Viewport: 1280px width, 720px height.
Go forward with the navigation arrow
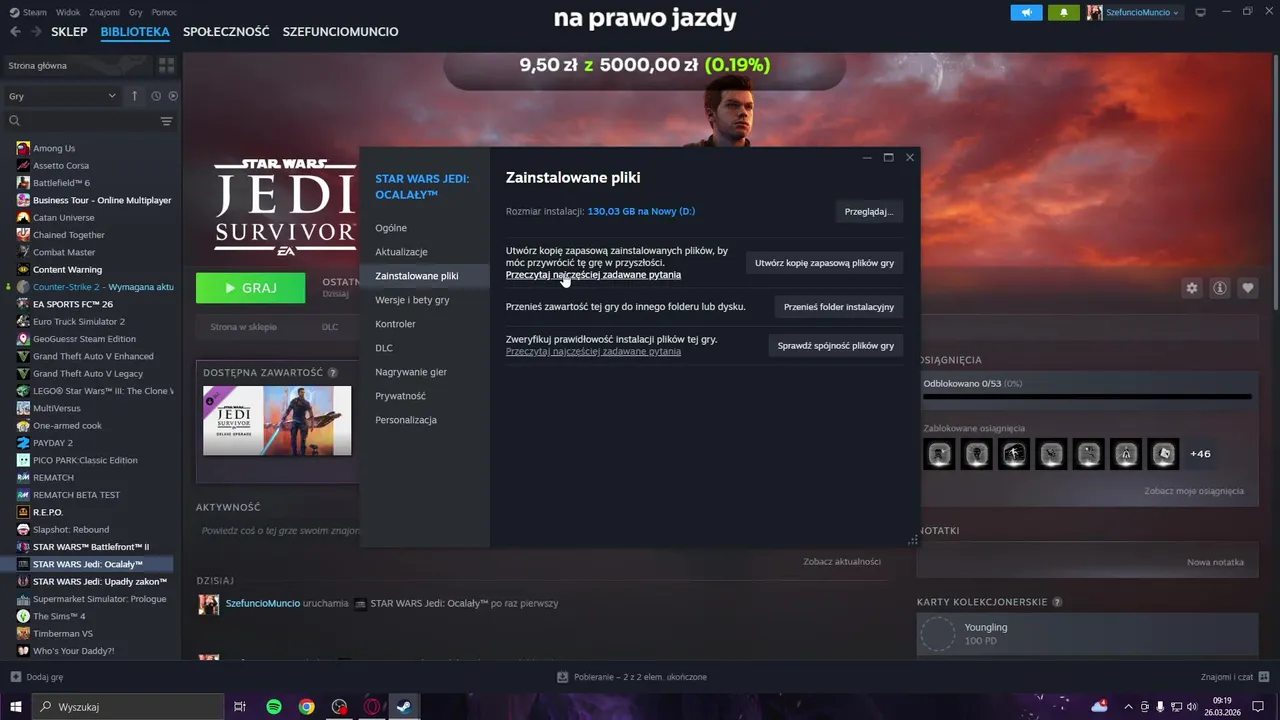pos(36,32)
